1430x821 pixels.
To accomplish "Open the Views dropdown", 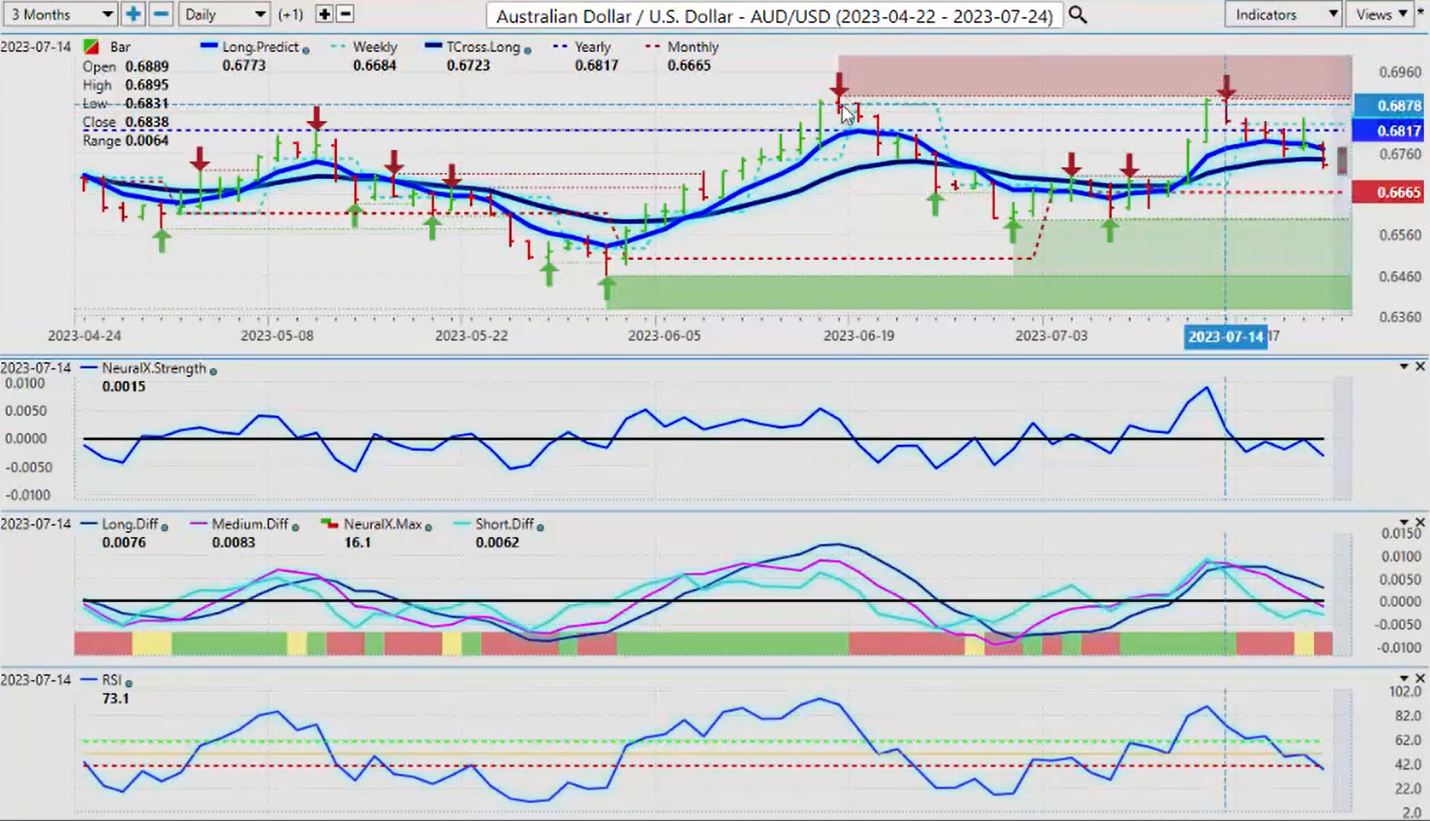I will pos(1379,14).
